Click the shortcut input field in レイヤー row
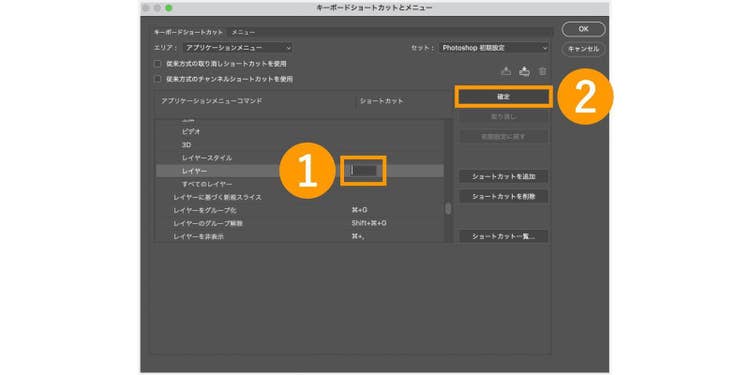This screenshot has width=750, height=375. coord(363,170)
